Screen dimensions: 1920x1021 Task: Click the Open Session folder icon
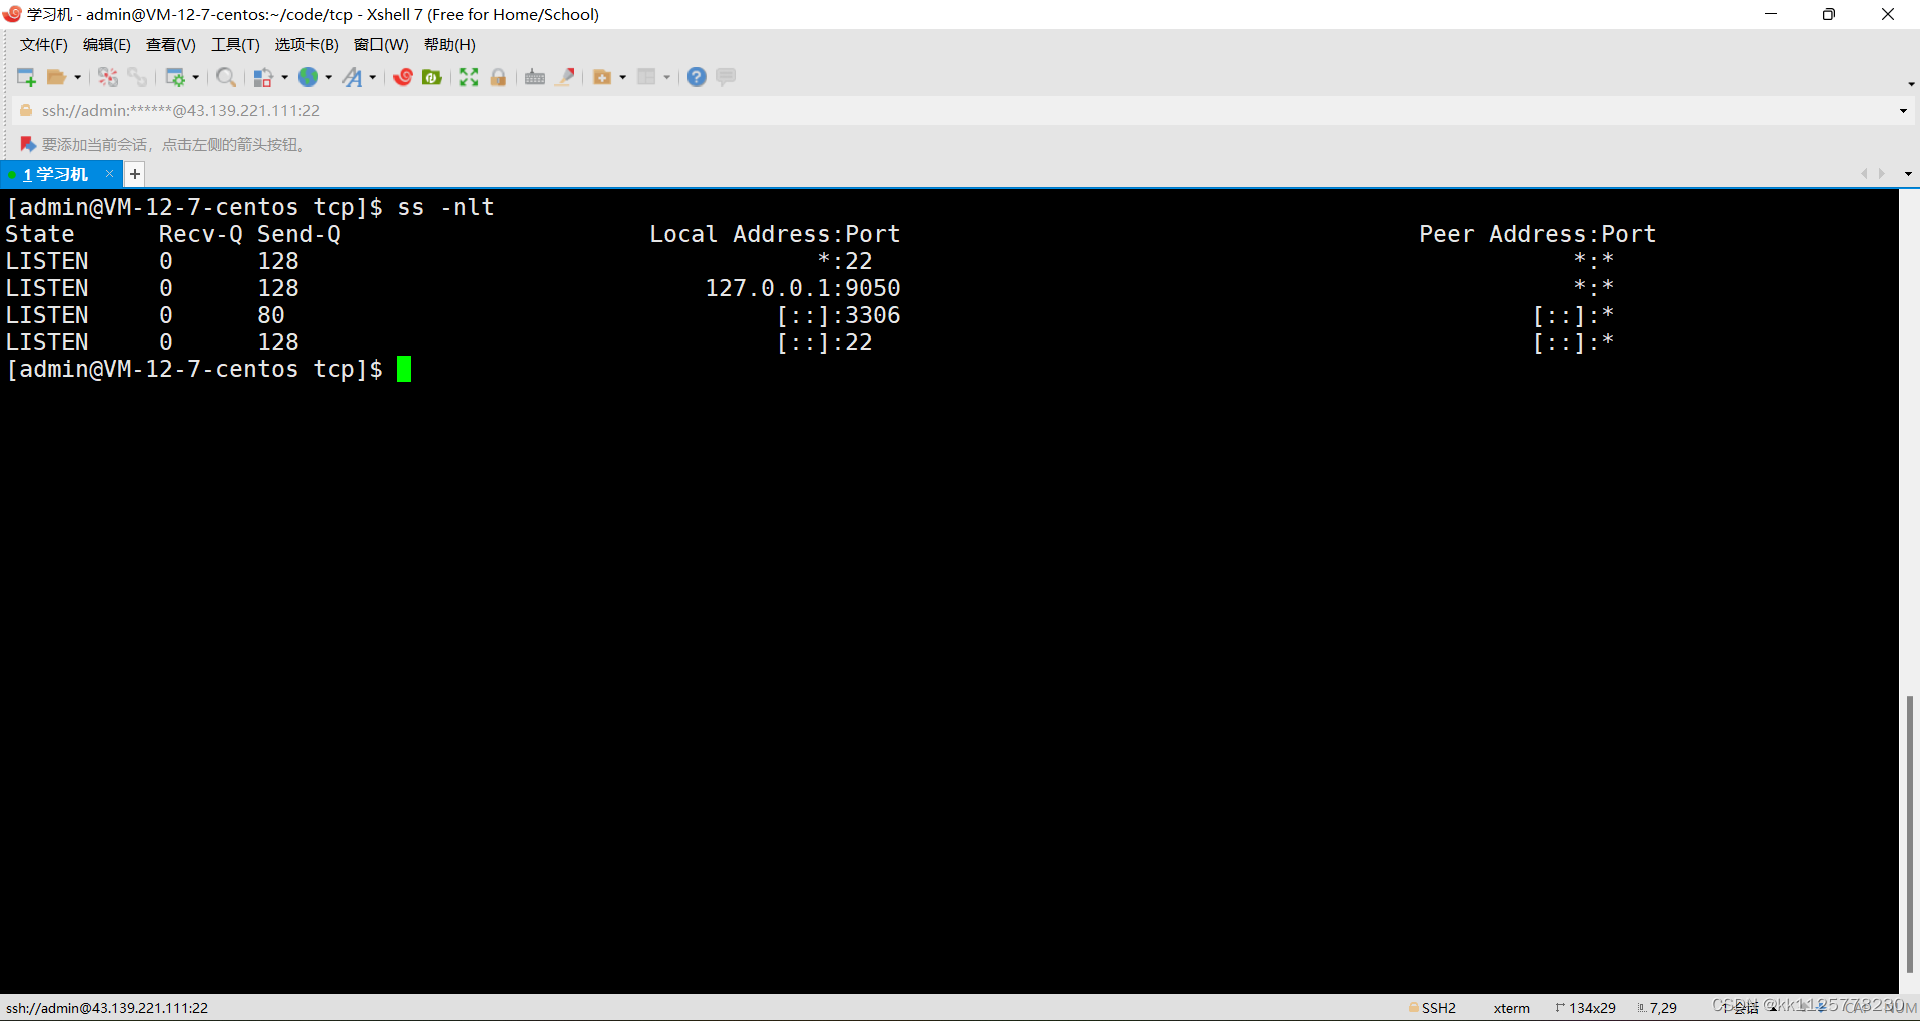tap(57, 77)
